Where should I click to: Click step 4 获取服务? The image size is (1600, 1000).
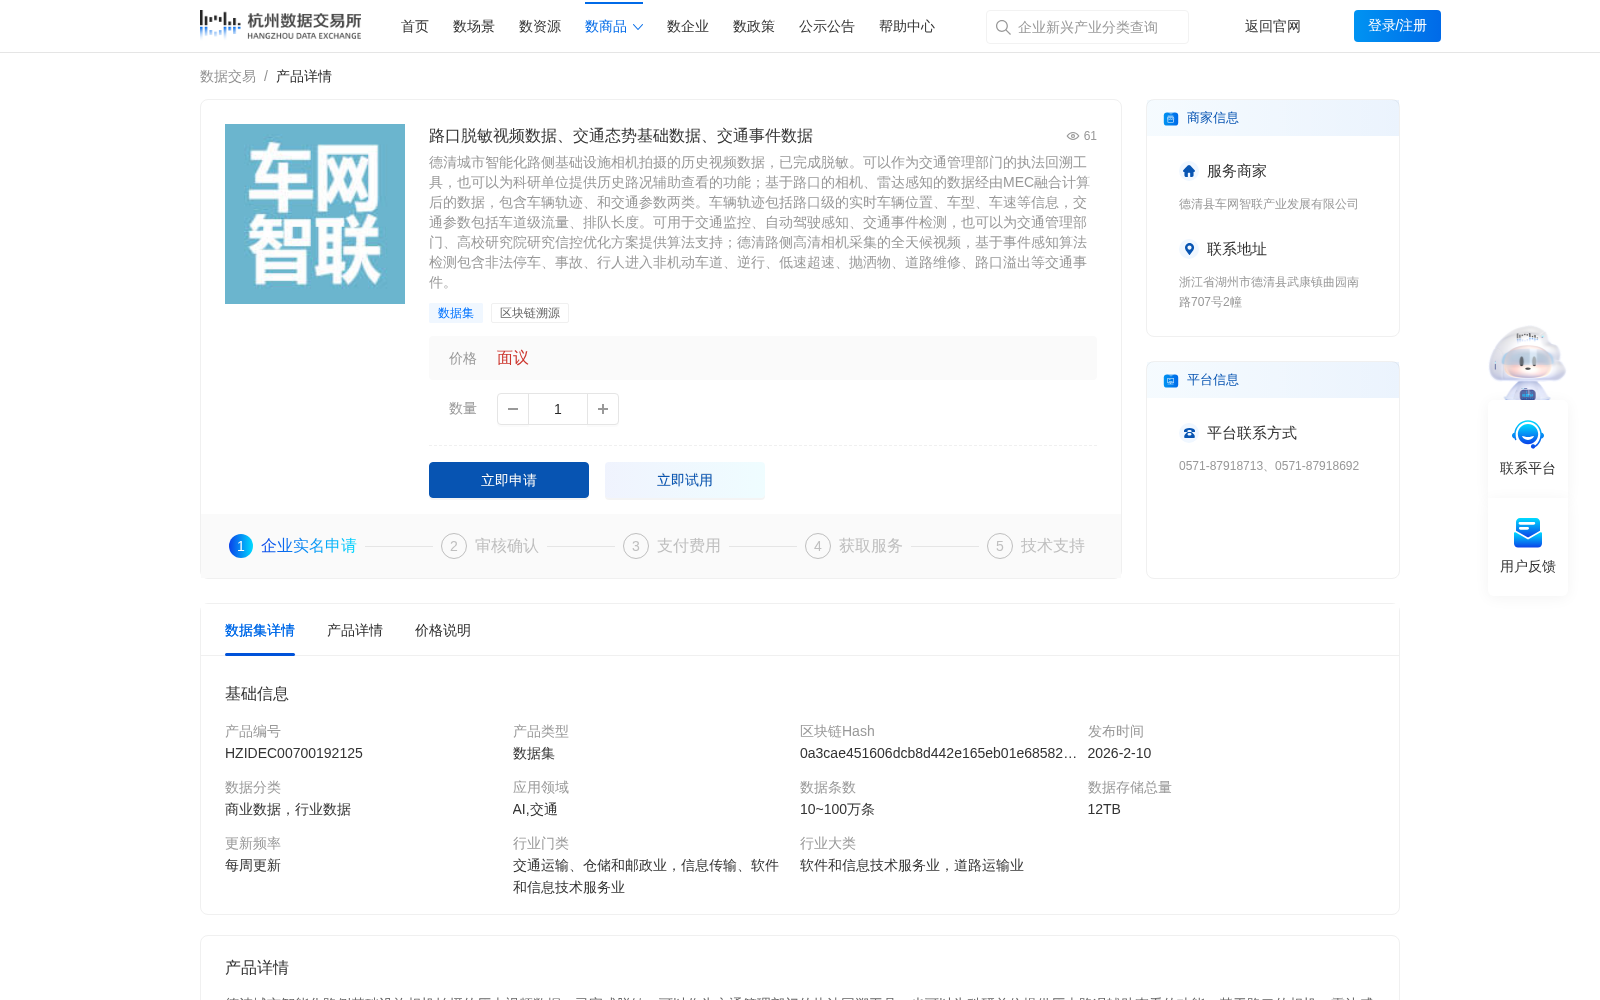click(x=854, y=546)
